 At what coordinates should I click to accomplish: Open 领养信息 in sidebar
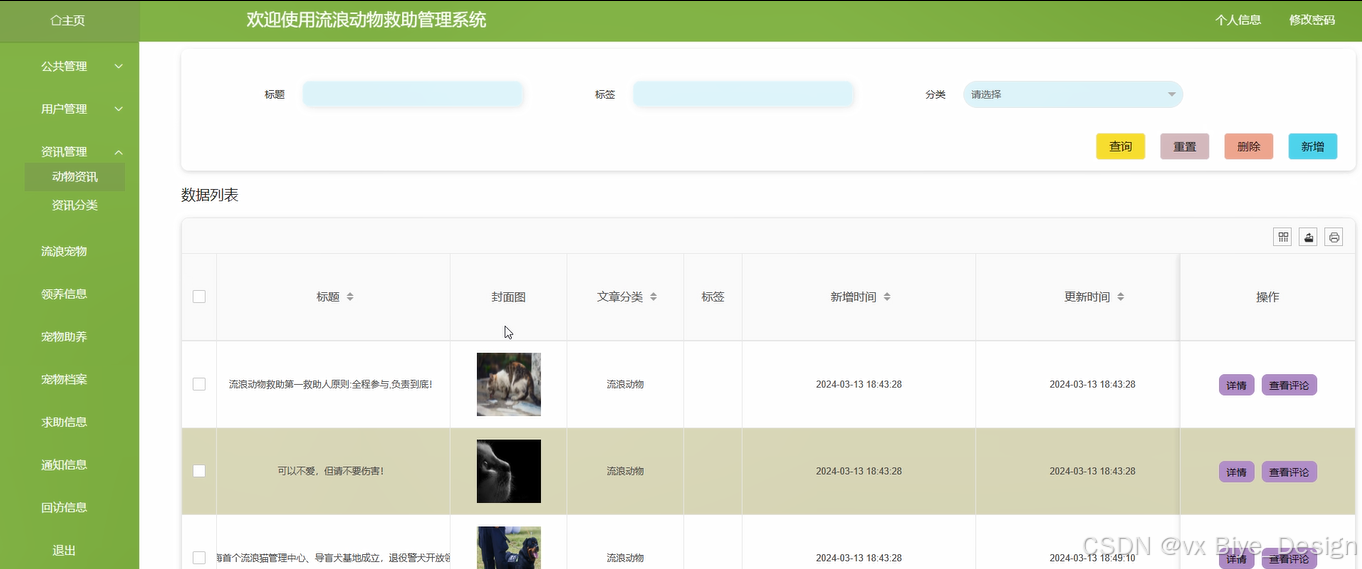(64, 294)
